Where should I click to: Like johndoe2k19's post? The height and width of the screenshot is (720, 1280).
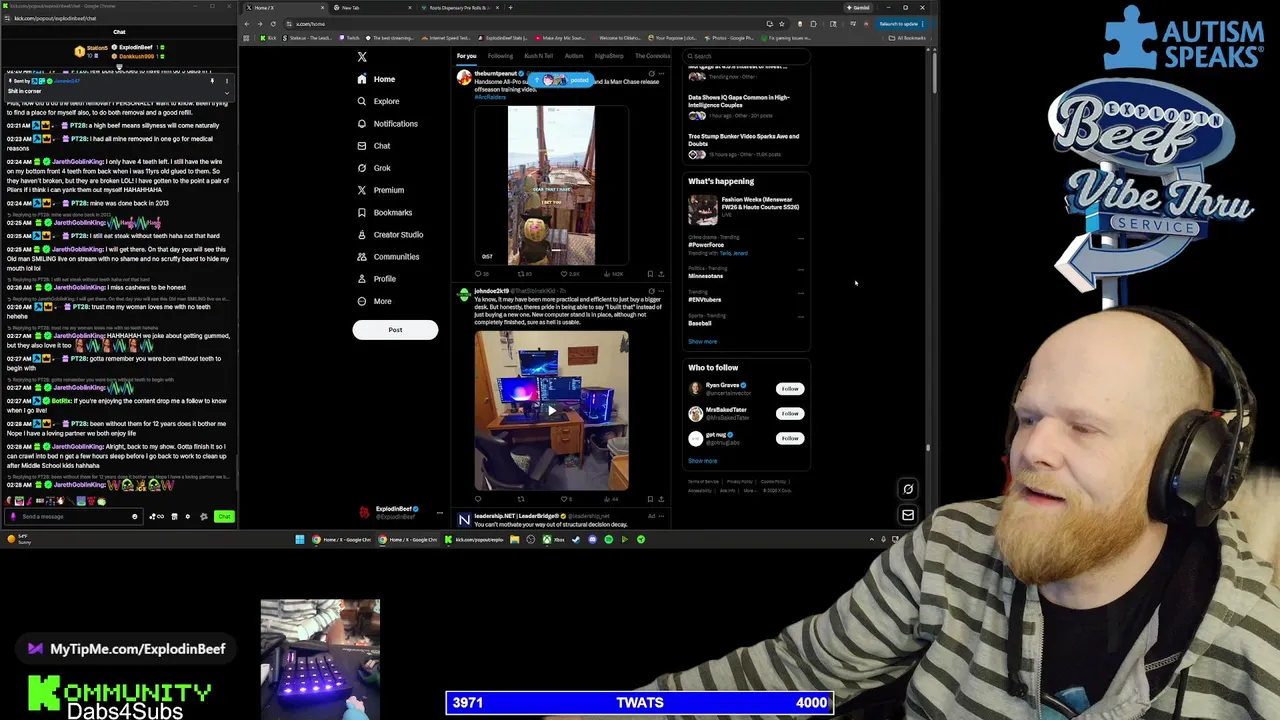[564, 499]
